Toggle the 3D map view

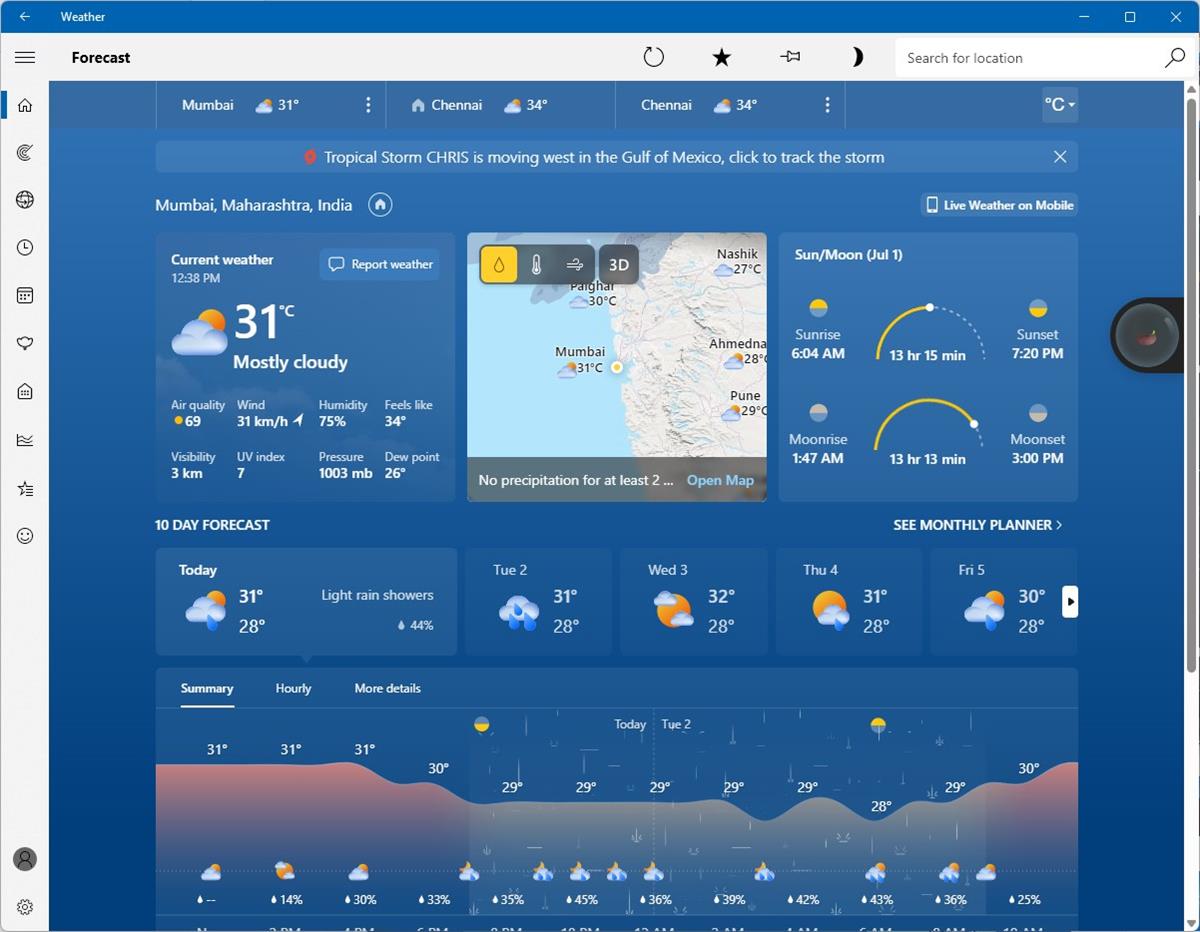point(618,265)
